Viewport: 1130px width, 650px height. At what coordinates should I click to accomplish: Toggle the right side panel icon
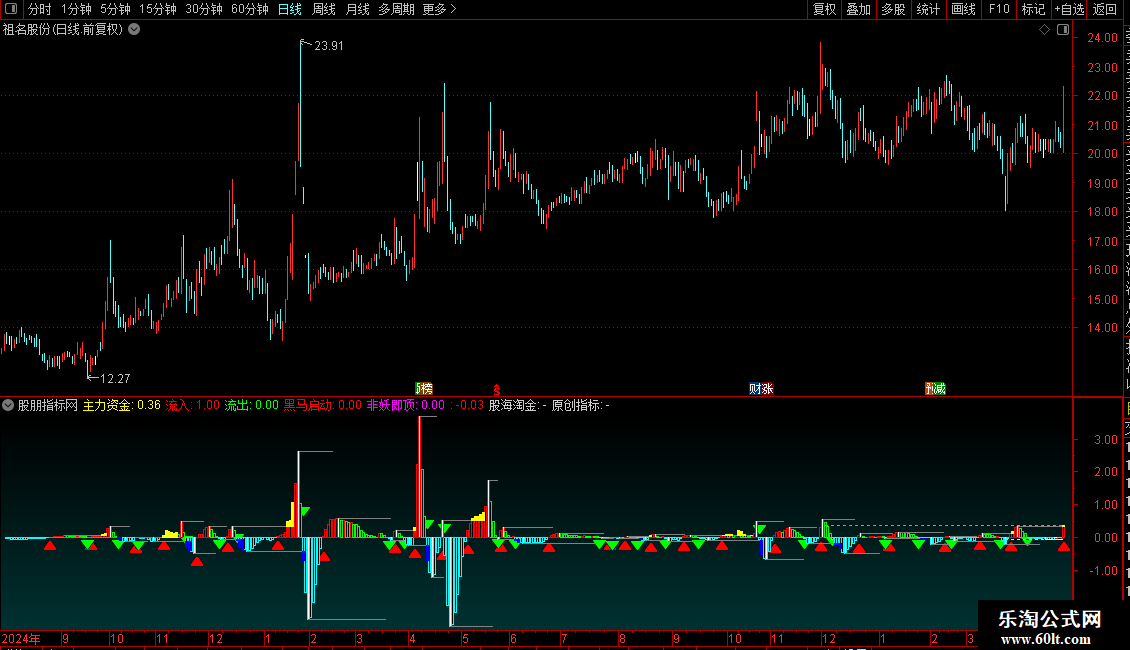pos(1063,30)
